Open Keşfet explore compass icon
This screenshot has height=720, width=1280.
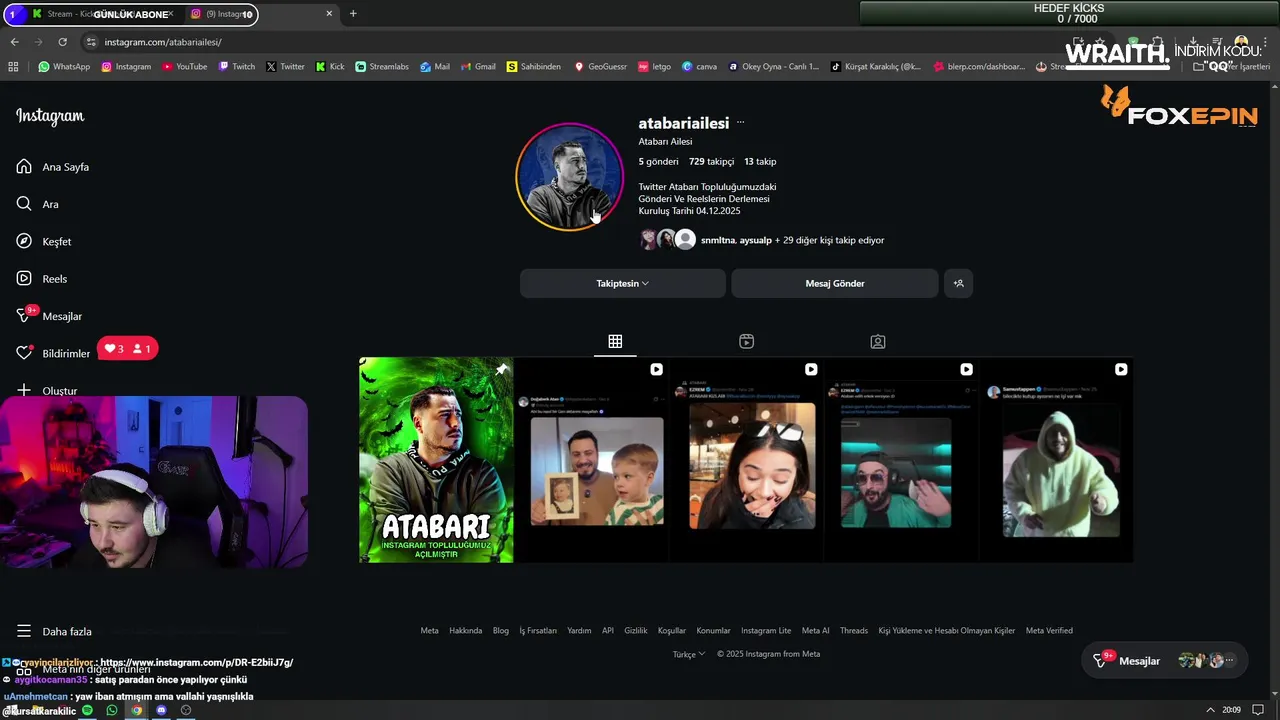coord(24,241)
